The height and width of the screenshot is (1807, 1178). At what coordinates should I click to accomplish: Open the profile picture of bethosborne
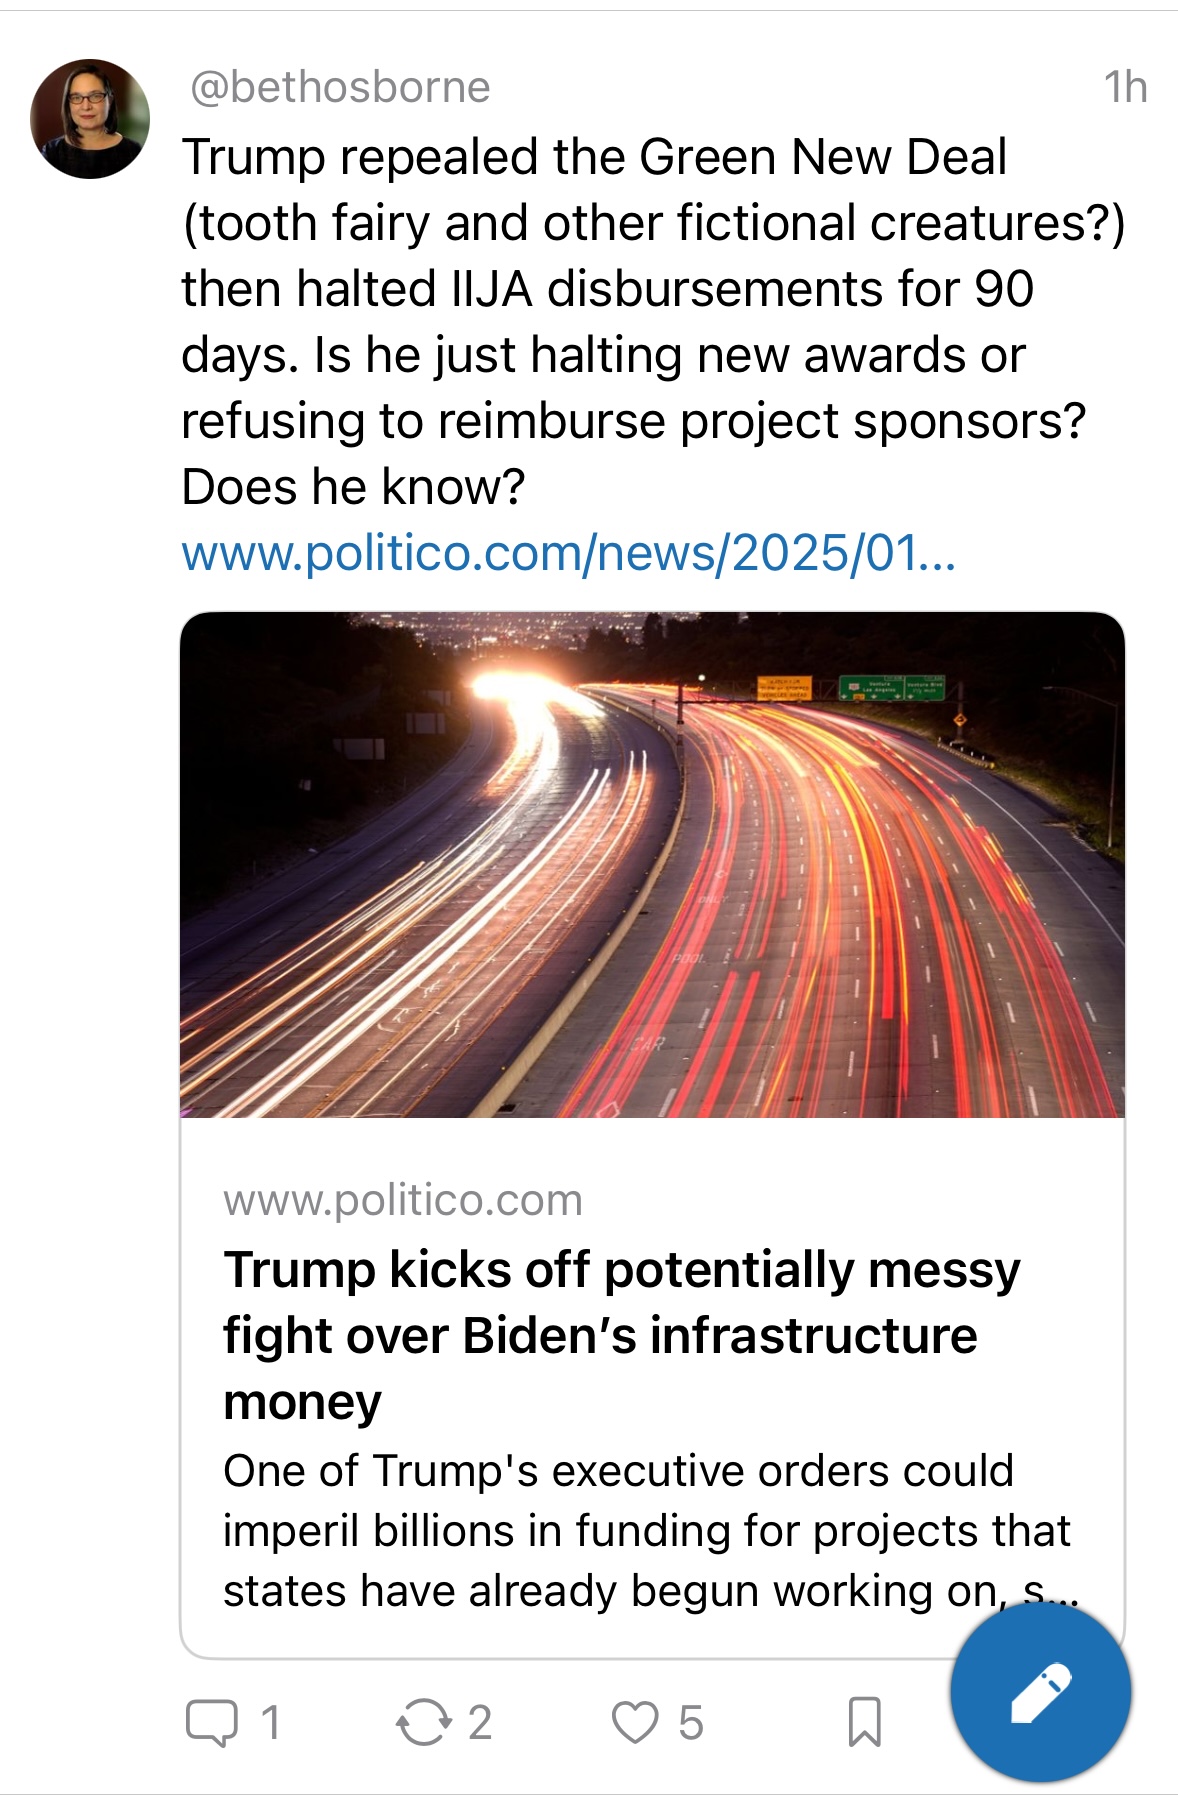[90, 119]
